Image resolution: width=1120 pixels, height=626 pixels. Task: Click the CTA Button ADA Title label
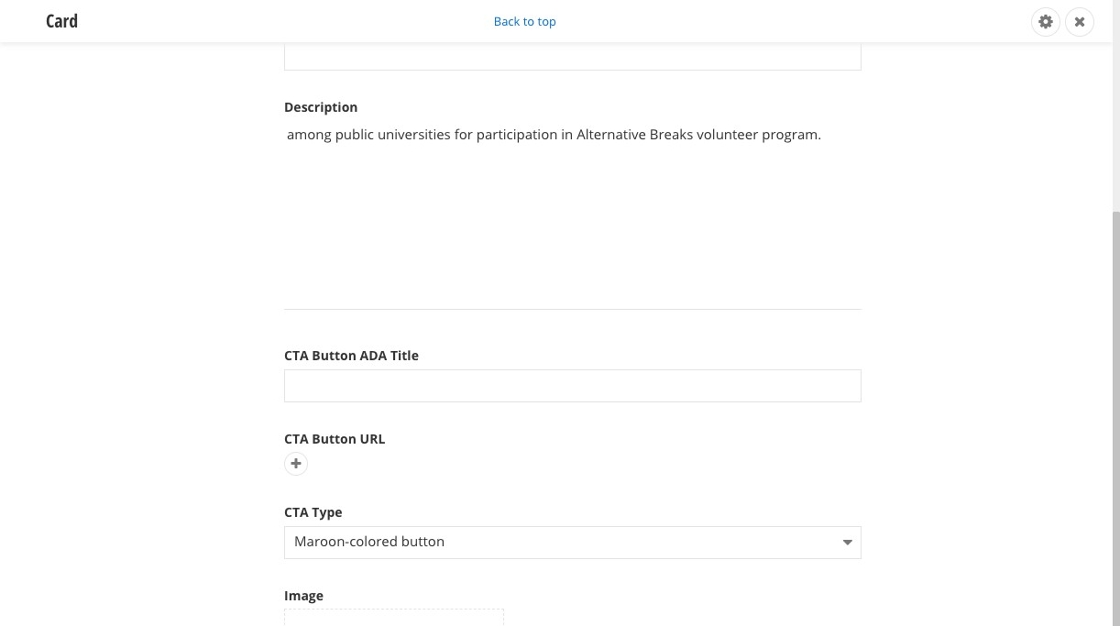click(351, 355)
